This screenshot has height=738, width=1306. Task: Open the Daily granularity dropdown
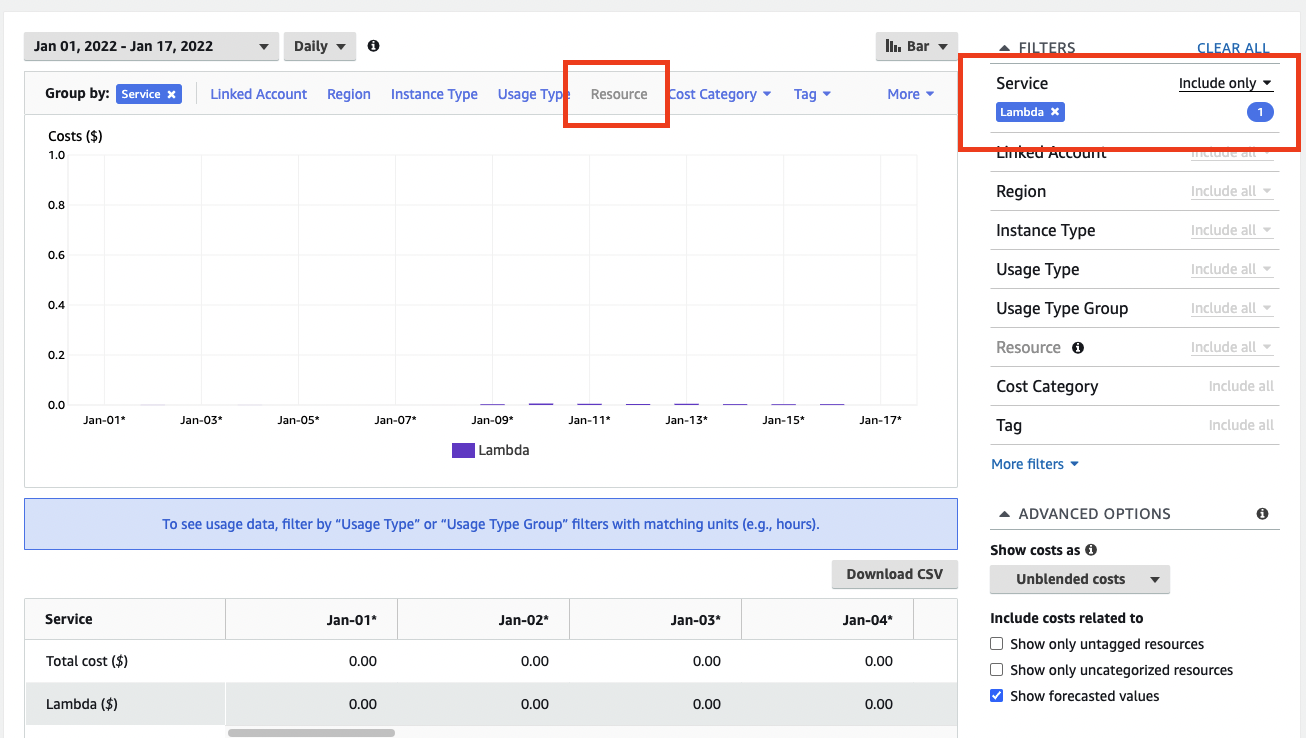(320, 46)
